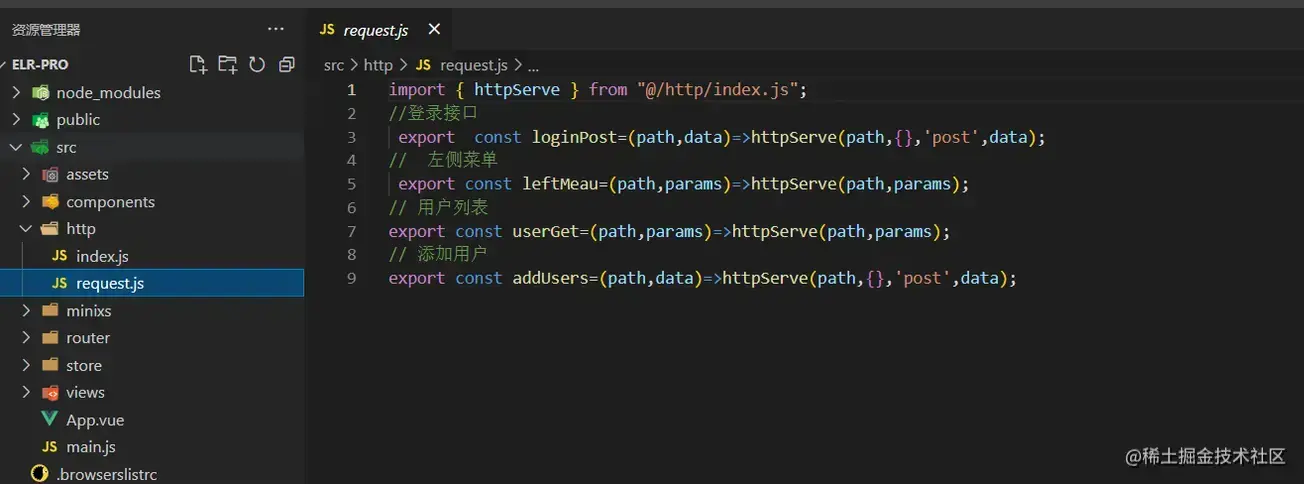Click the views folder icon
This screenshot has height=484, width=1304.
click(x=50, y=392)
